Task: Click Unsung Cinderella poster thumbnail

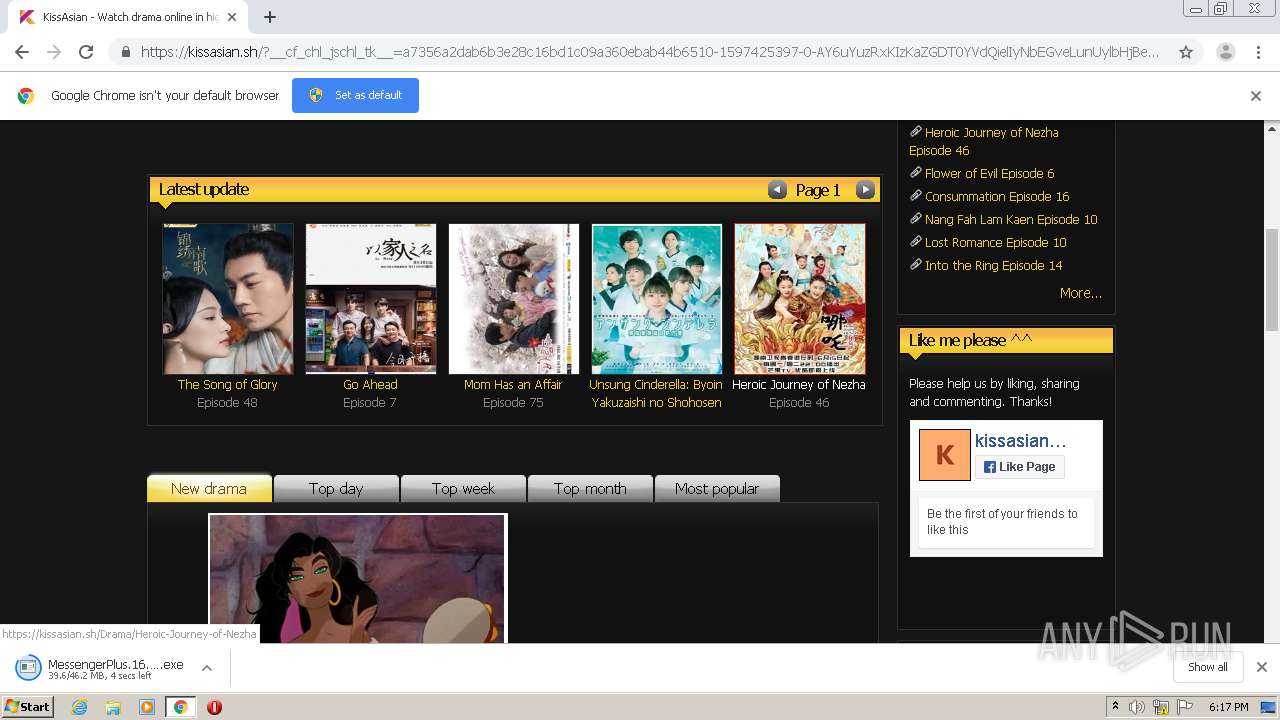Action: tap(657, 299)
